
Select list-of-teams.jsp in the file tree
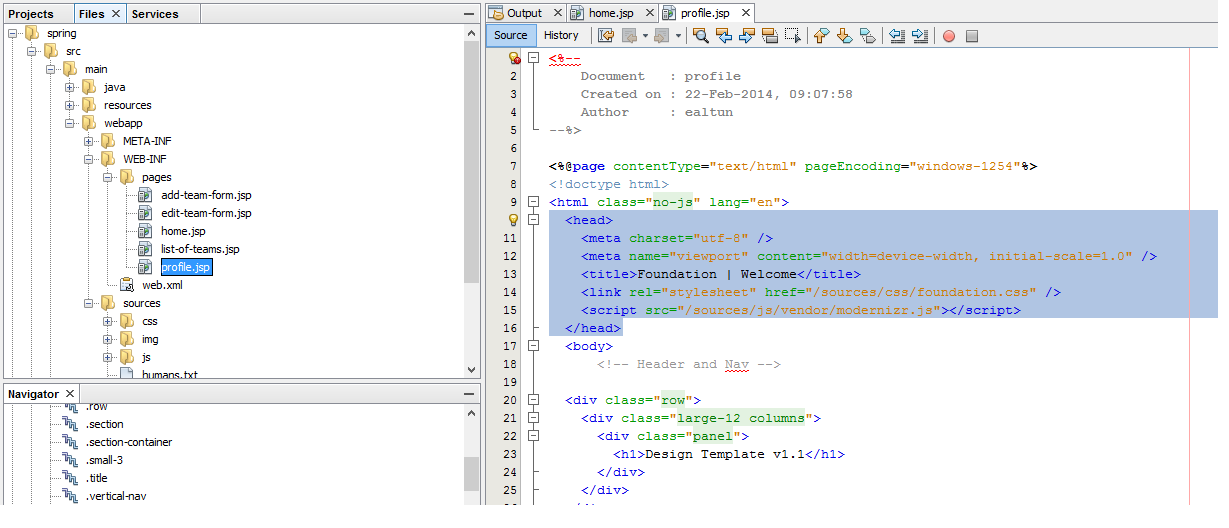tap(200, 249)
